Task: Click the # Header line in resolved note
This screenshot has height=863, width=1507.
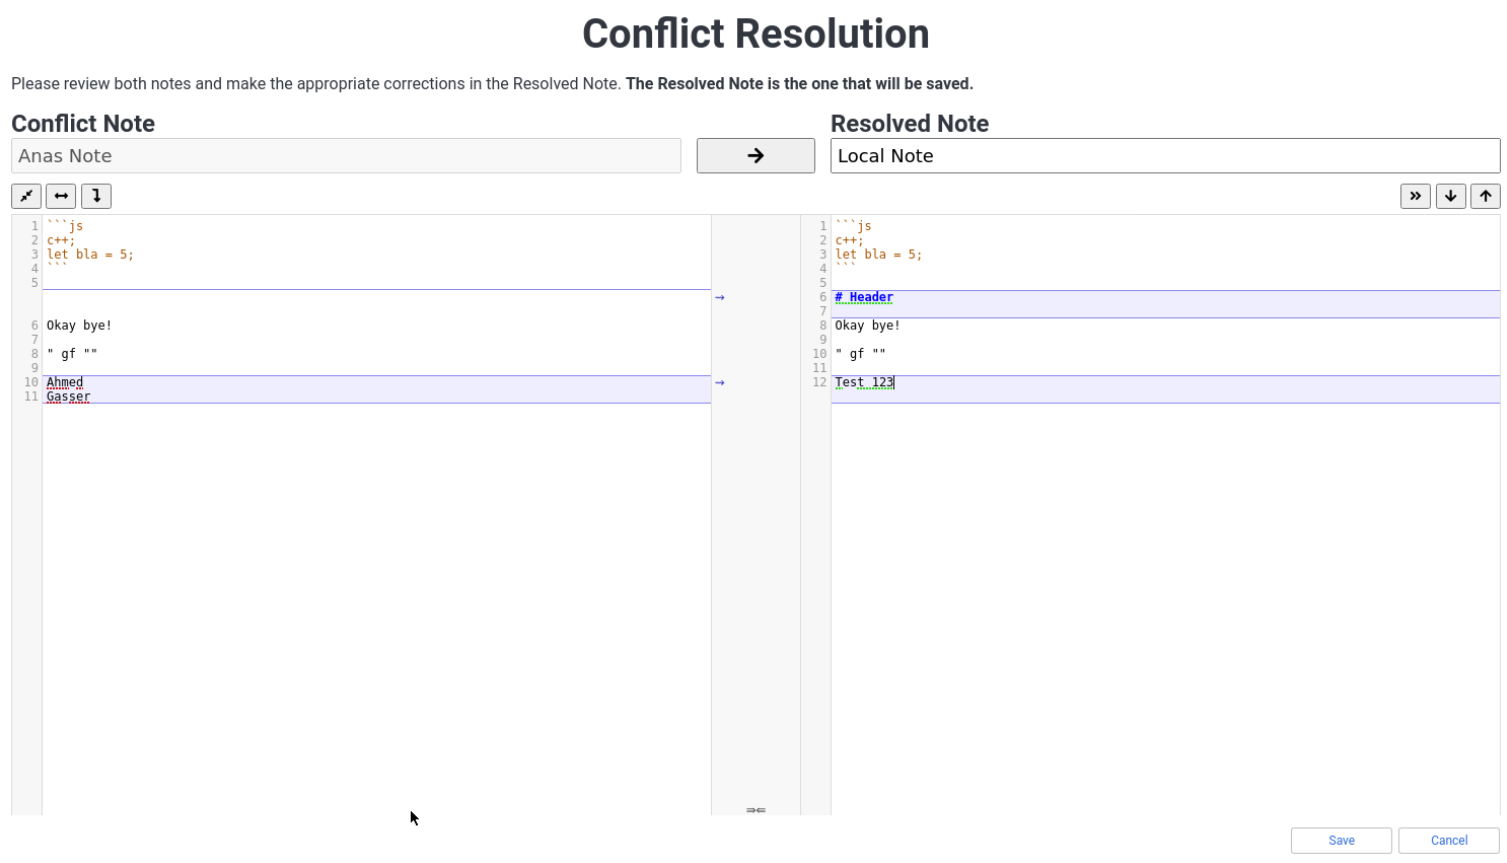Action: tap(864, 297)
